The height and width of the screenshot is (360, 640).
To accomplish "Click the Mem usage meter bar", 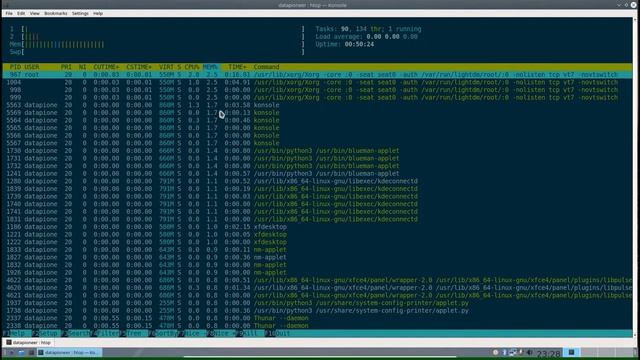I will click(157, 44).
